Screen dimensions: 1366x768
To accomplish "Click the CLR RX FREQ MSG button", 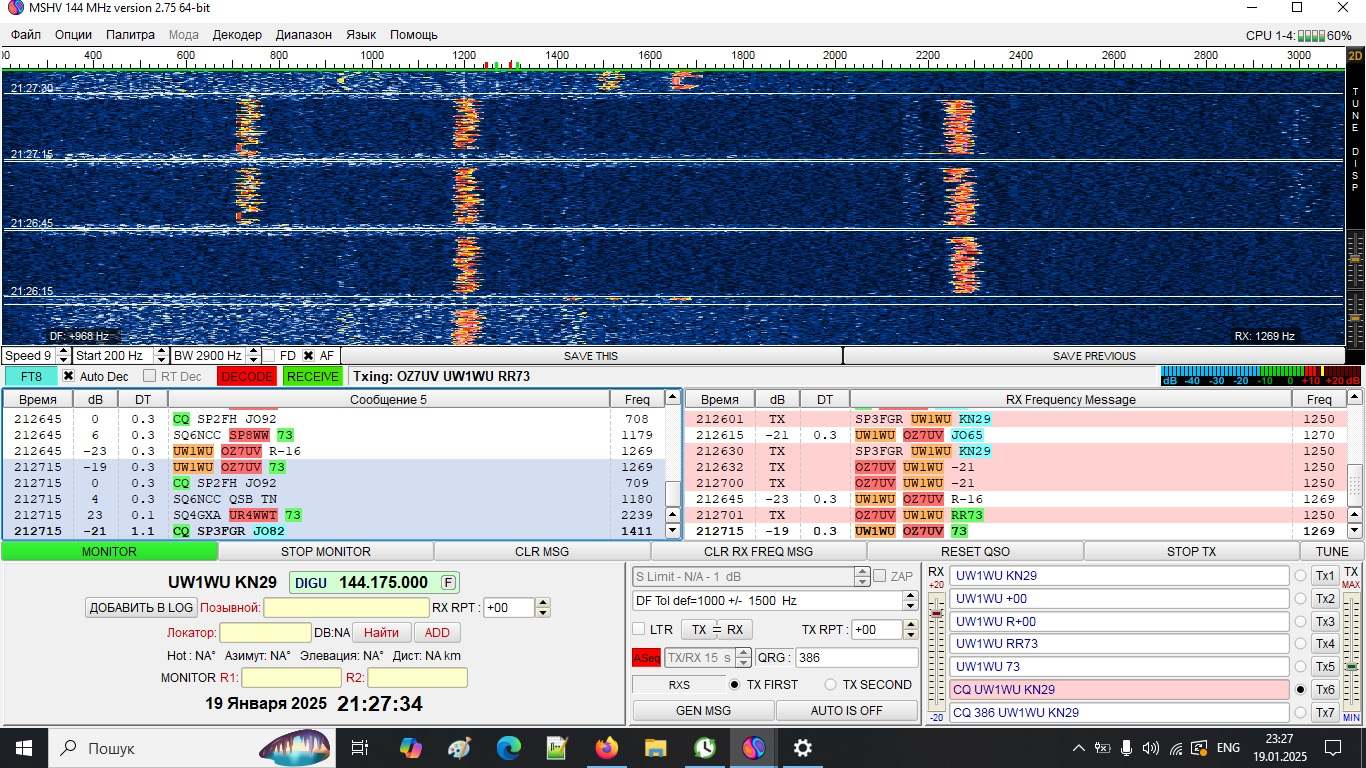I will pyautogui.click(x=759, y=551).
